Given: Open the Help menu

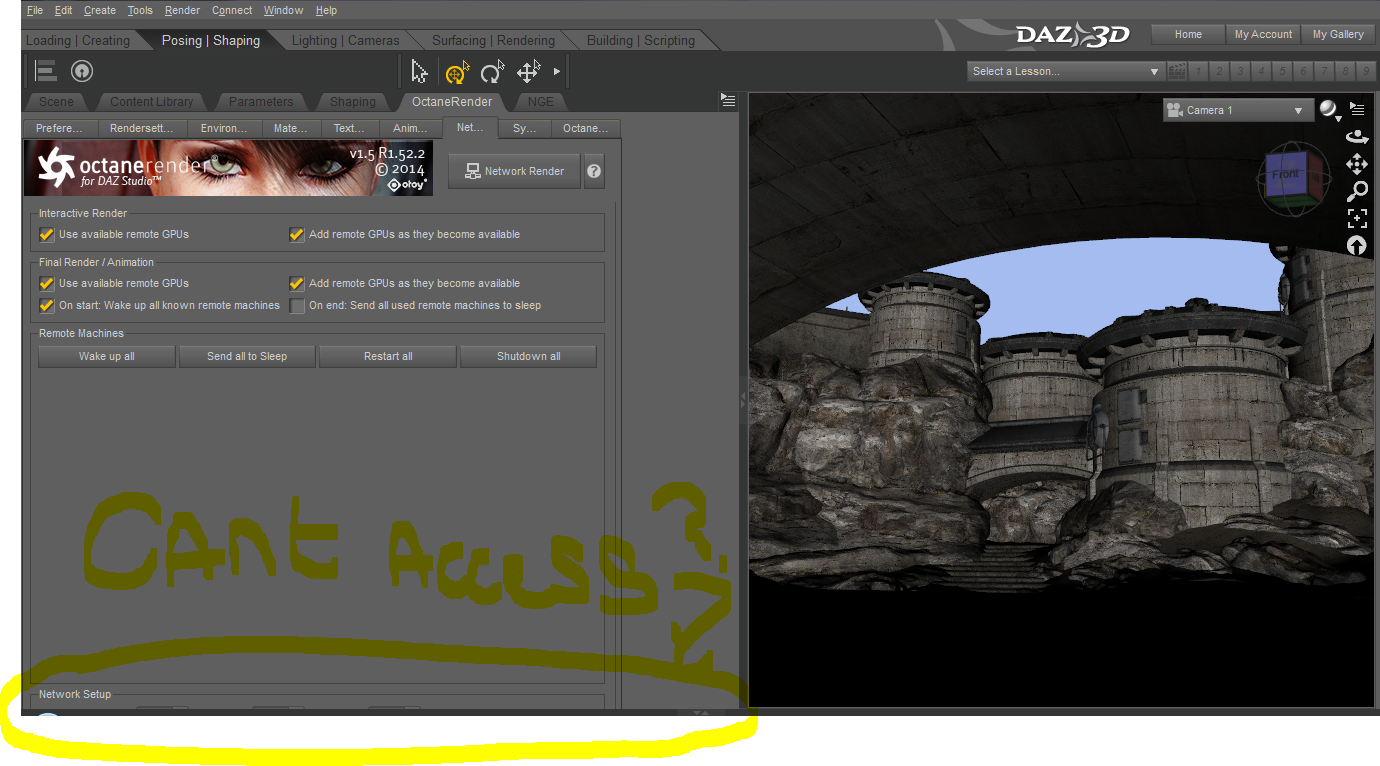Looking at the screenshot, I should [326, 10].
